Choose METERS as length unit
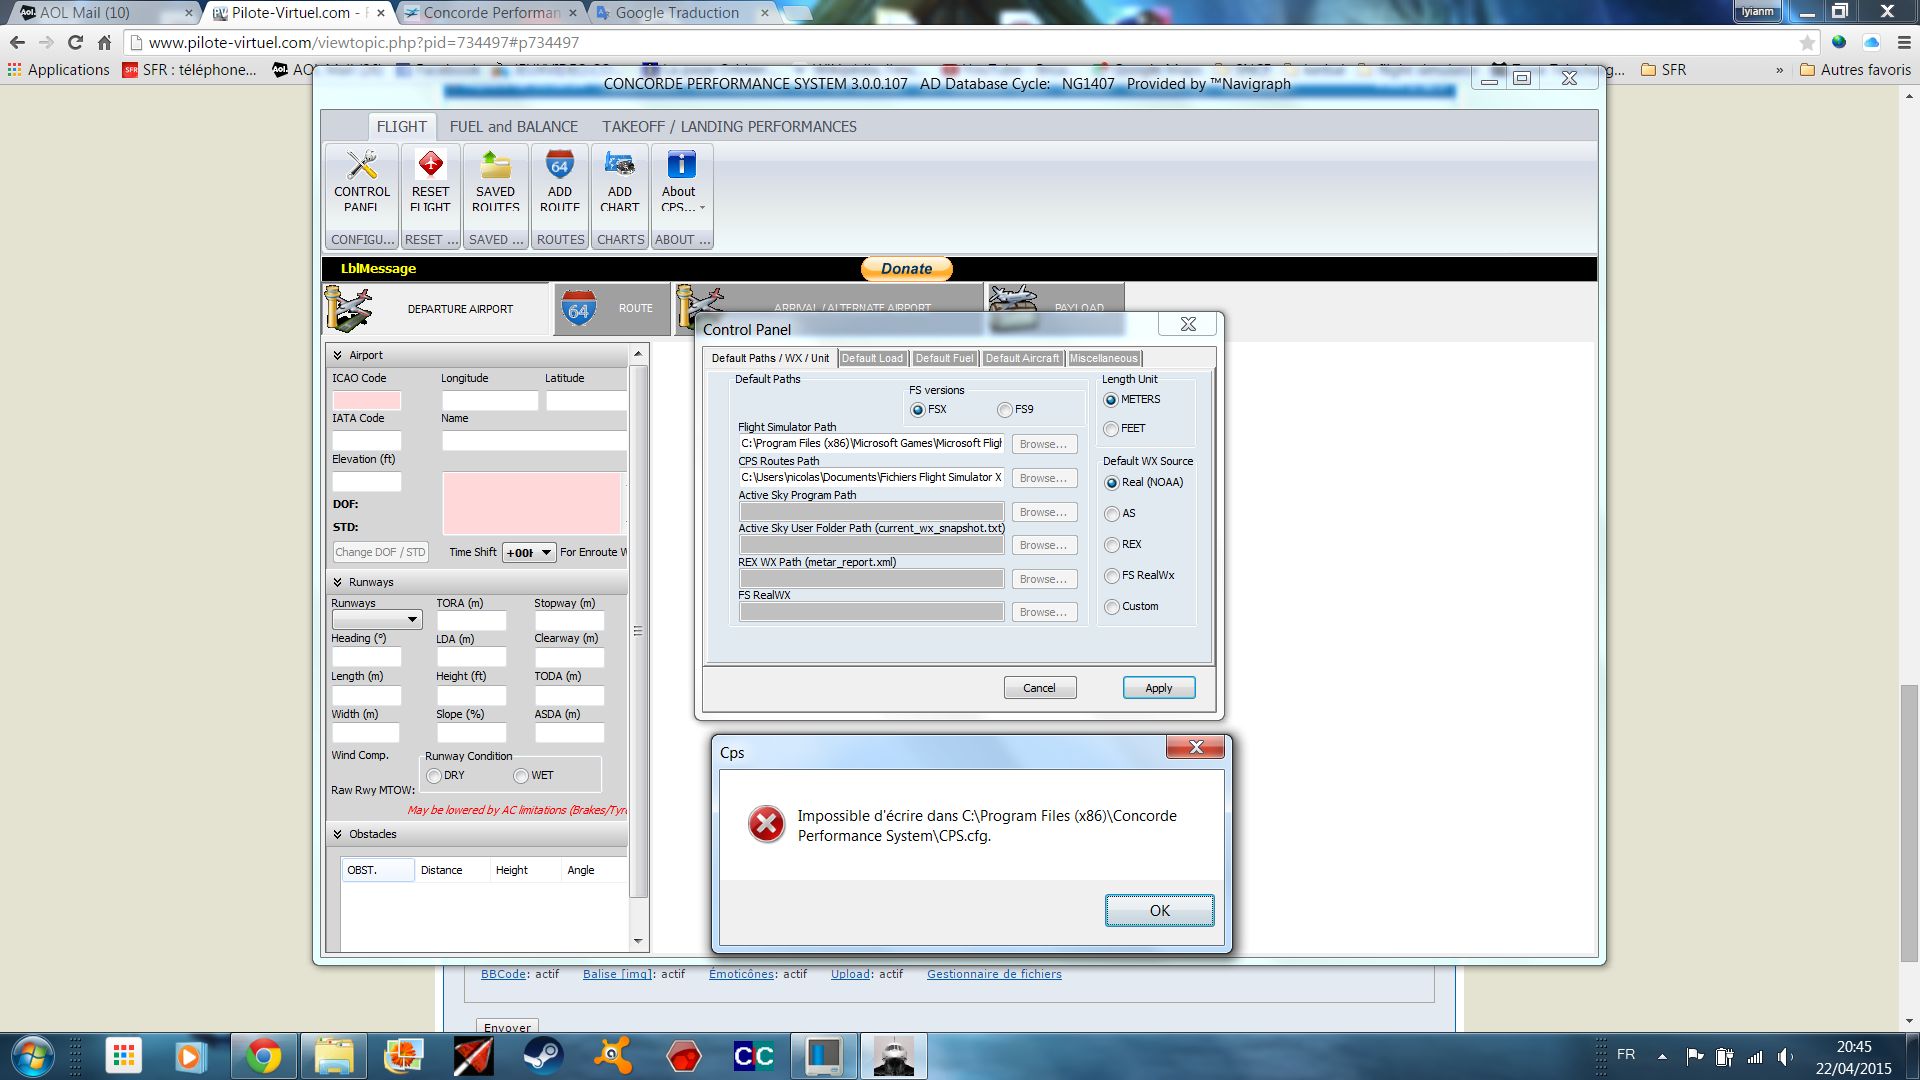Screen dimensions: 1920x1080 click(x=1110, y=400)
